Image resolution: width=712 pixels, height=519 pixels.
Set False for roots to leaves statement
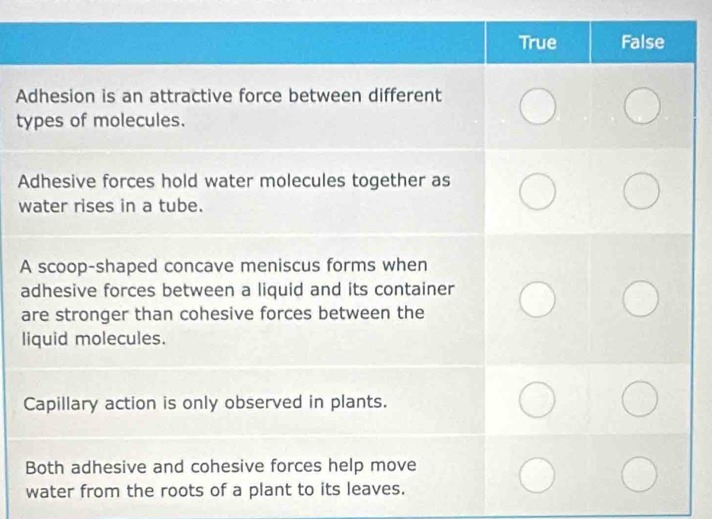click(639, 475)
